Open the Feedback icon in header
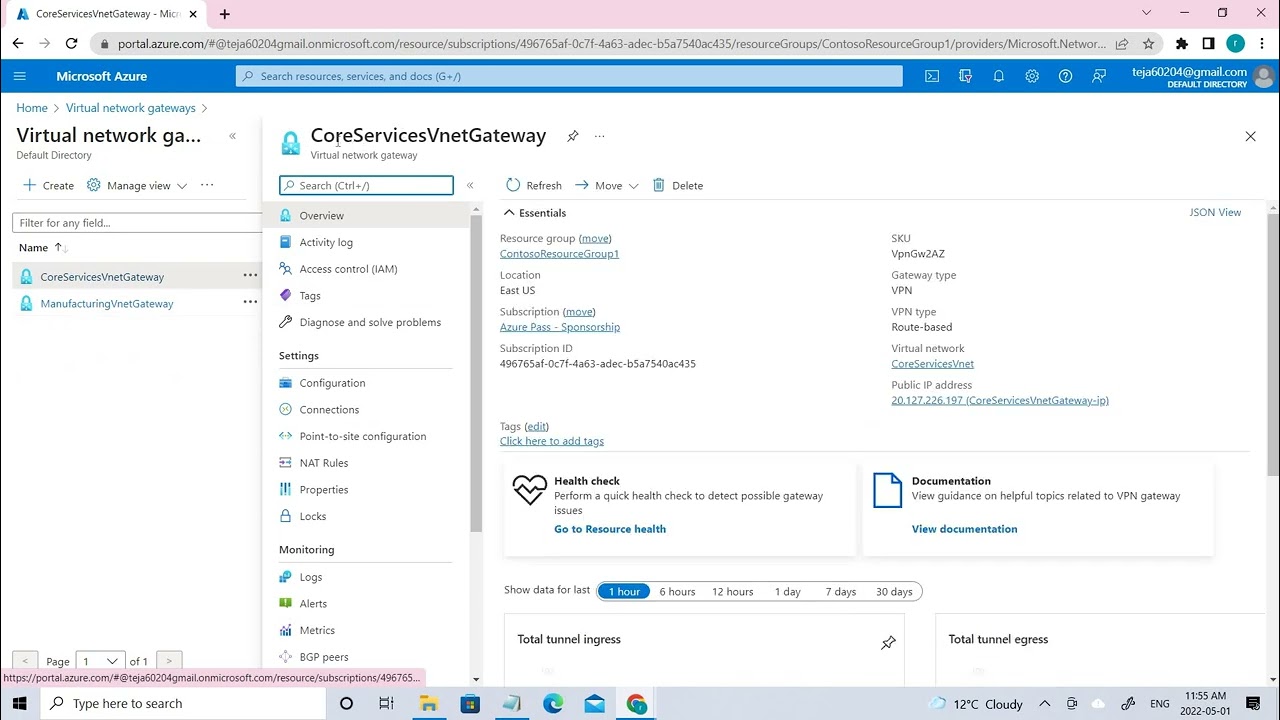The image size is (1280, 720). coord(1099,76)
